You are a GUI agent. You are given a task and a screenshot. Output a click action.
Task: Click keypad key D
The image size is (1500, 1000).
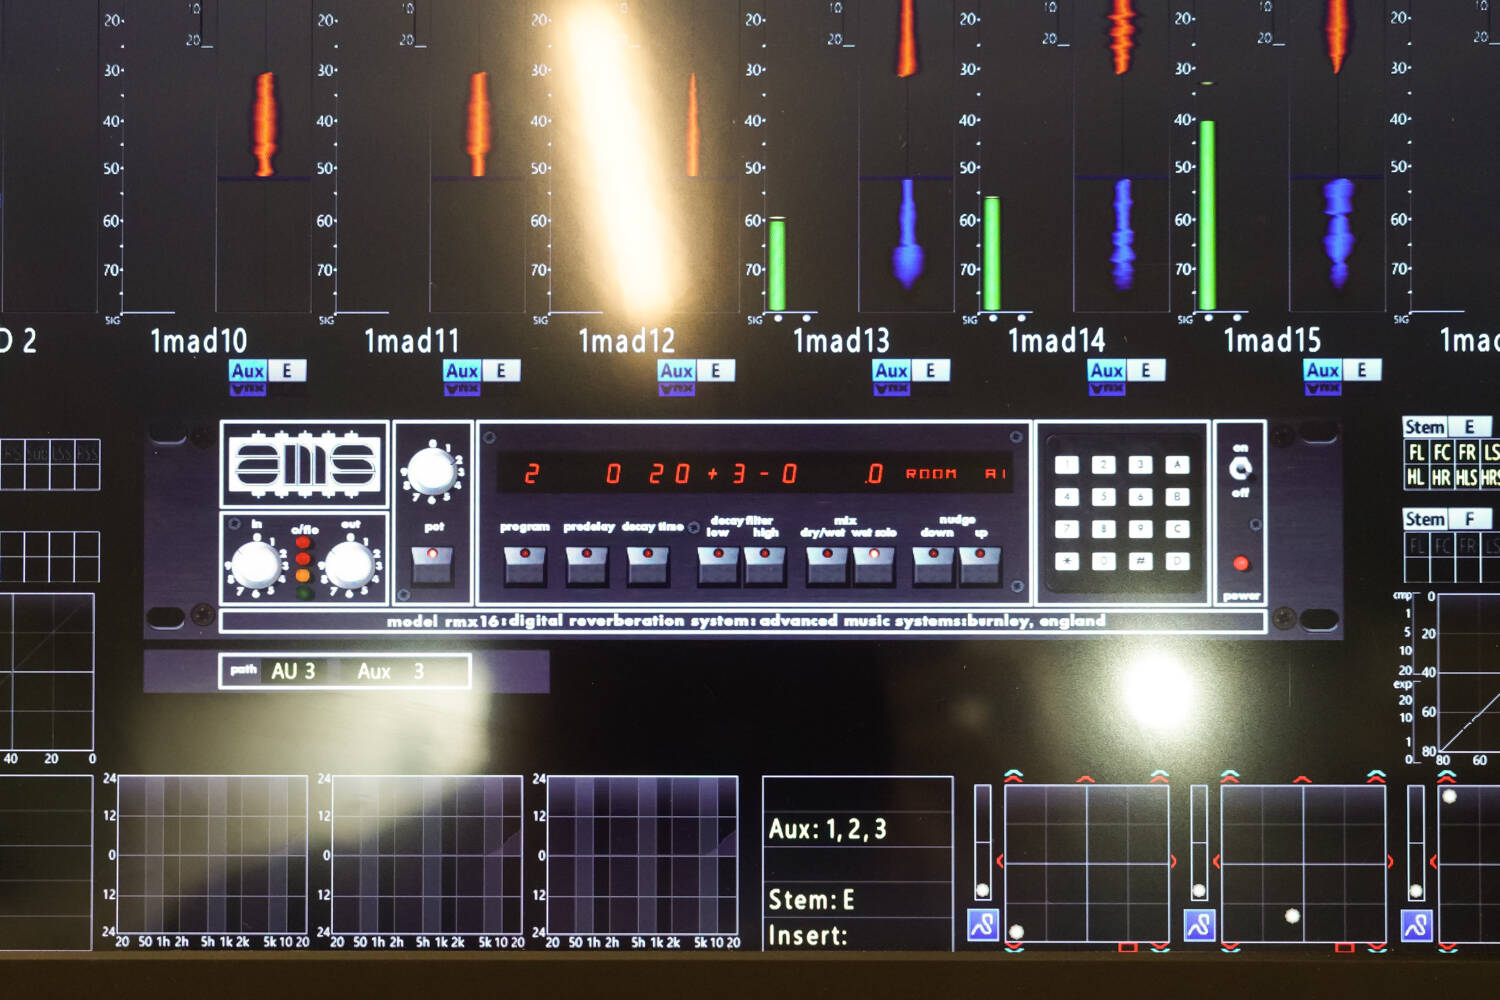click(1178, 561)
